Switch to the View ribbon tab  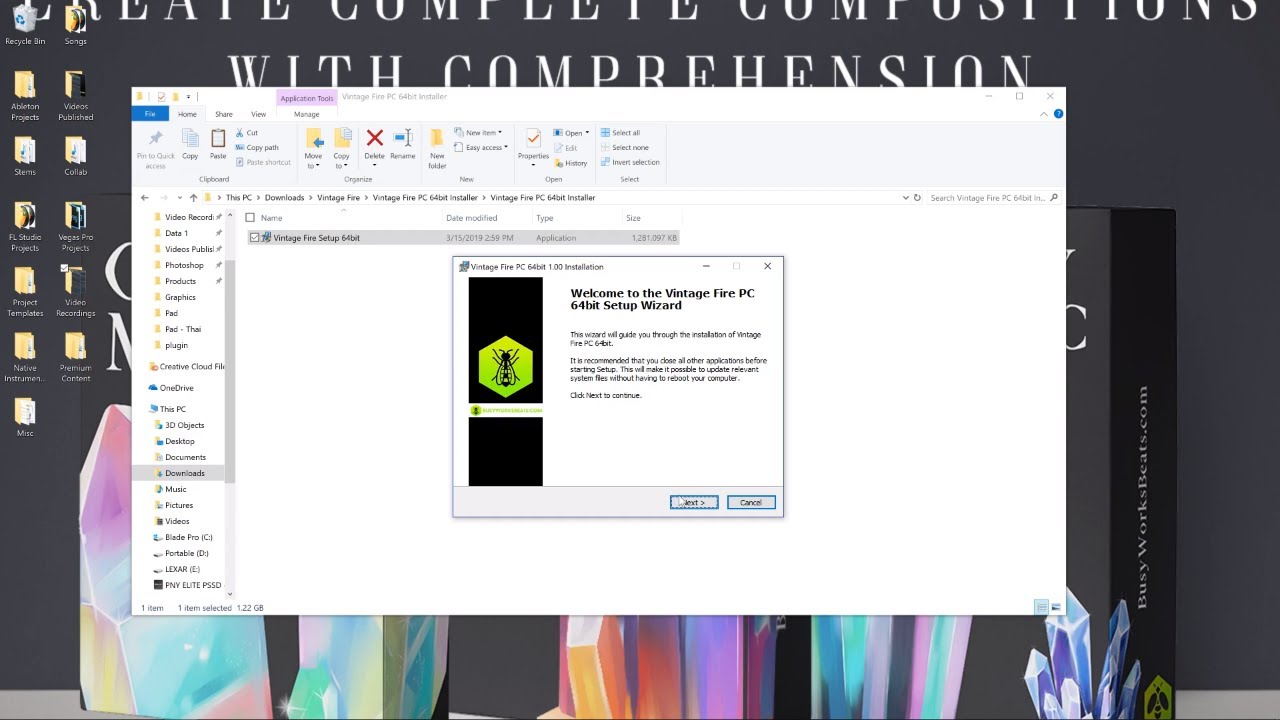pyautogui.click(x=258, y=114)
